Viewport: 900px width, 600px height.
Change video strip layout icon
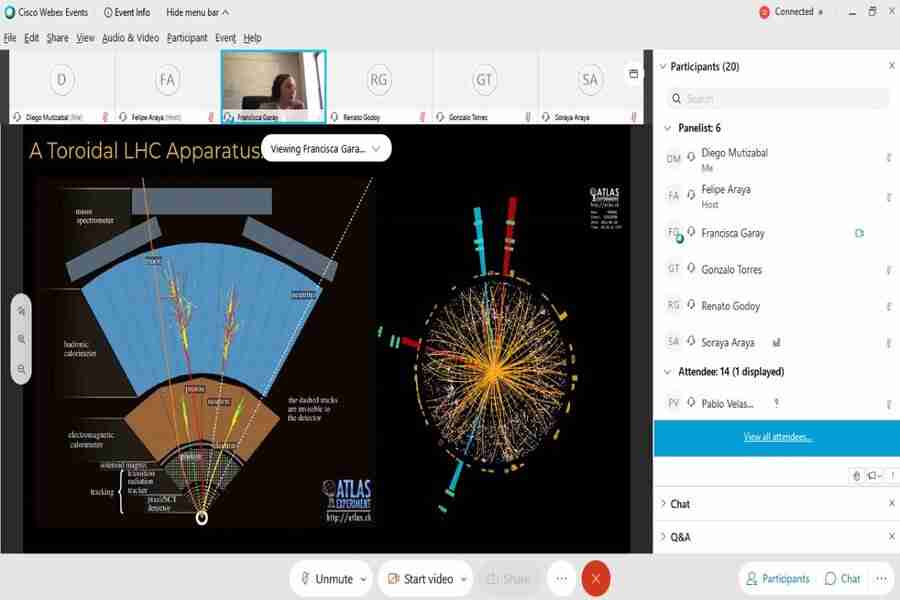[x=634, y=73]
